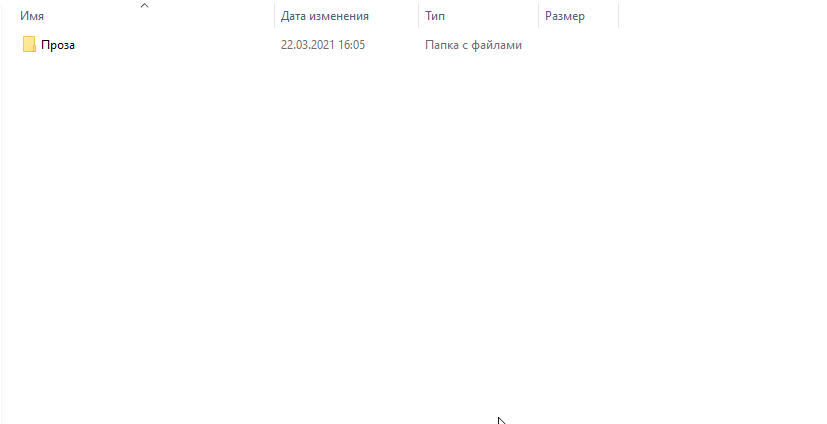Click the date 22.03.2021 16:05 cell

pos(323,45)
